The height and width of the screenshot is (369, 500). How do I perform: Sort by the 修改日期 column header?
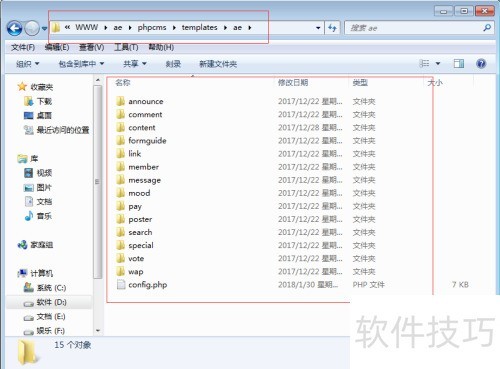click(293, 83)
